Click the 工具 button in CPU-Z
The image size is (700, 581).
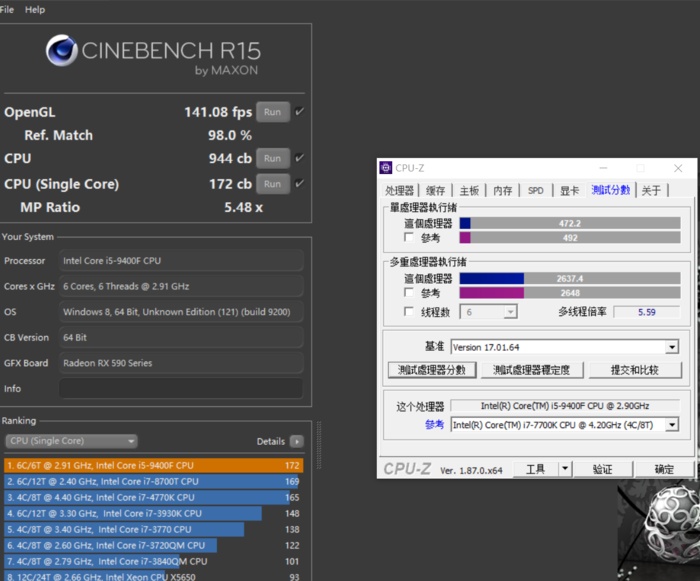(x=536, y=469)
